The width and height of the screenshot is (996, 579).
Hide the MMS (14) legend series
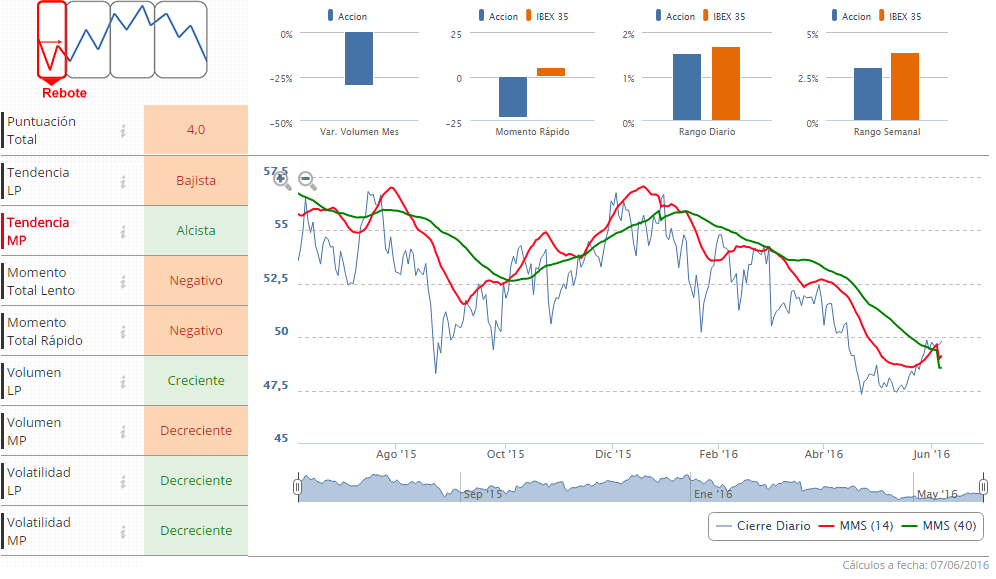click(855, 526)
